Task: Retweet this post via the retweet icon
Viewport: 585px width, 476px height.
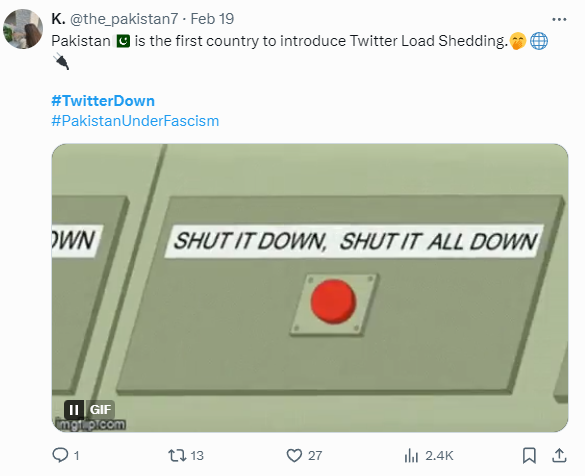Action: coord(176,455)
